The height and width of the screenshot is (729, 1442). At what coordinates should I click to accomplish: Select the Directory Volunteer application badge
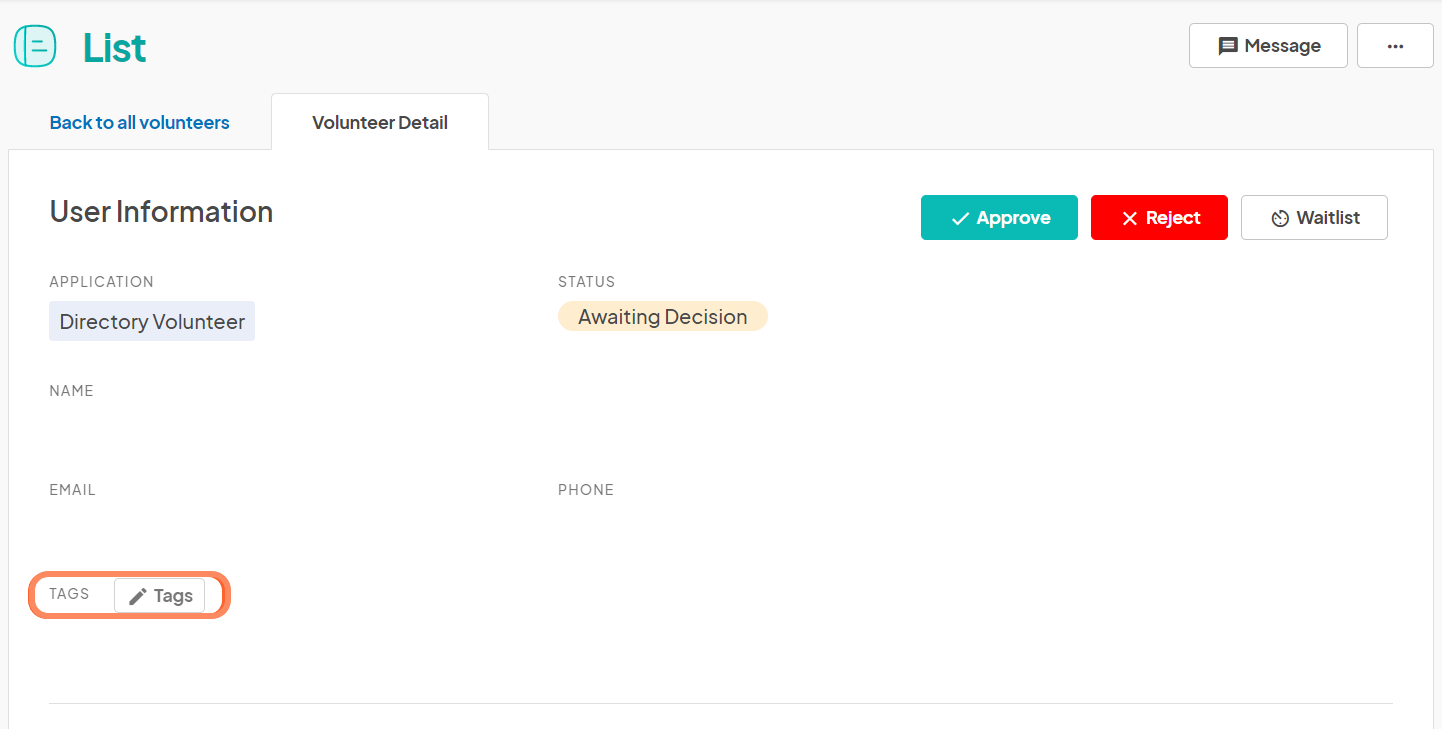[152, 322]
